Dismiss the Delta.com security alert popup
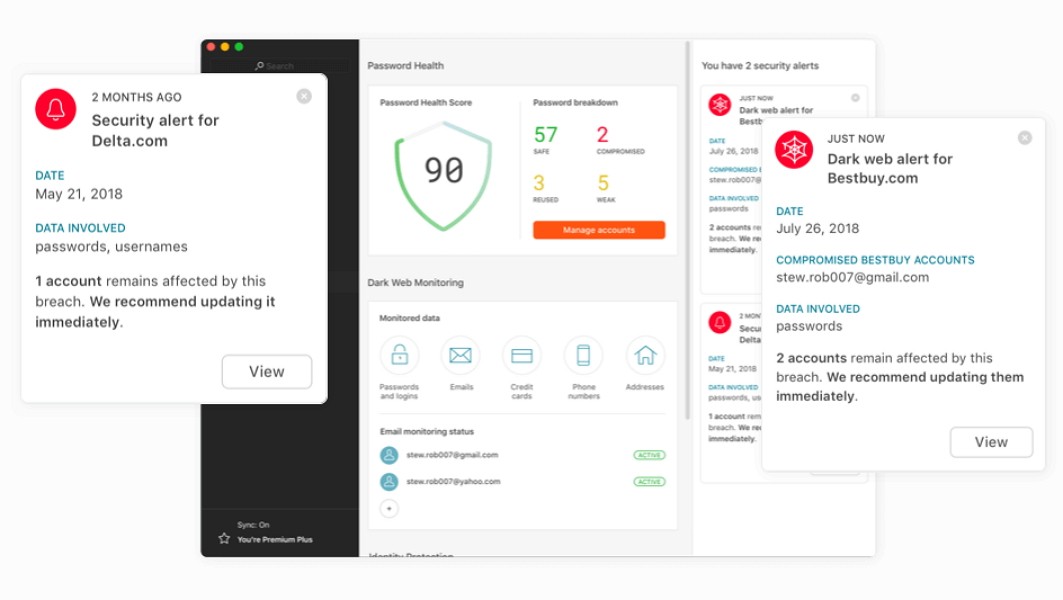This screenshot has width=1063, height=600. pyautogui.click(x=304, y=96)
